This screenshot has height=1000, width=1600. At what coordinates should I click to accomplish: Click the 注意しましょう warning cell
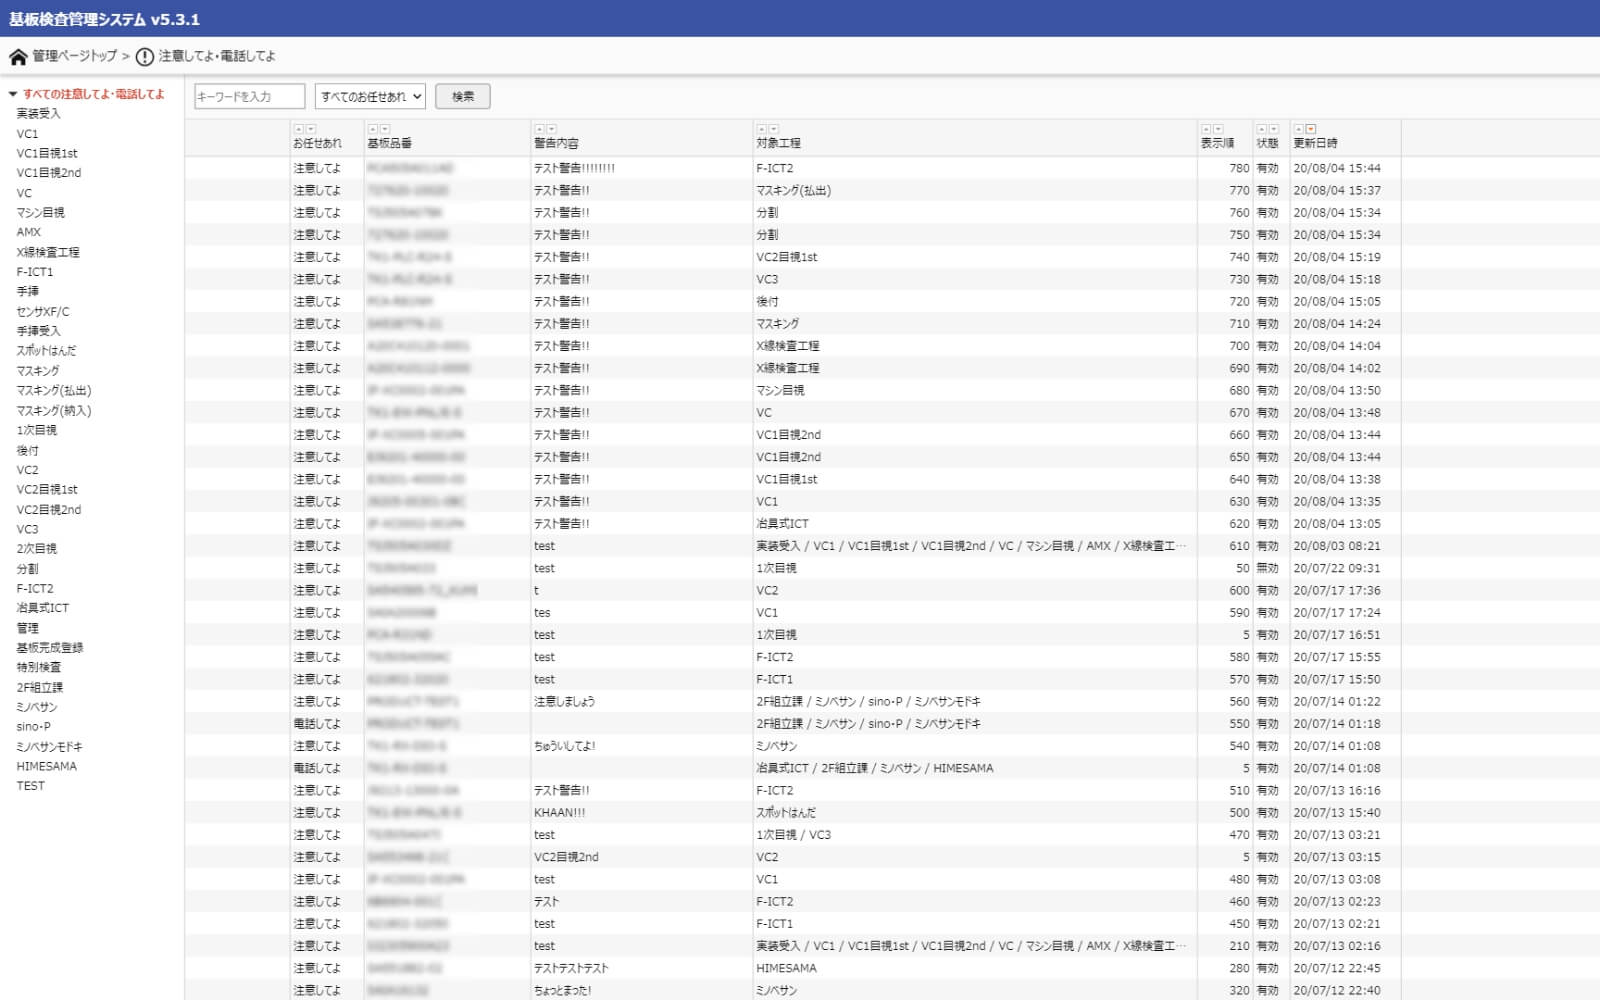click(565, 702)
